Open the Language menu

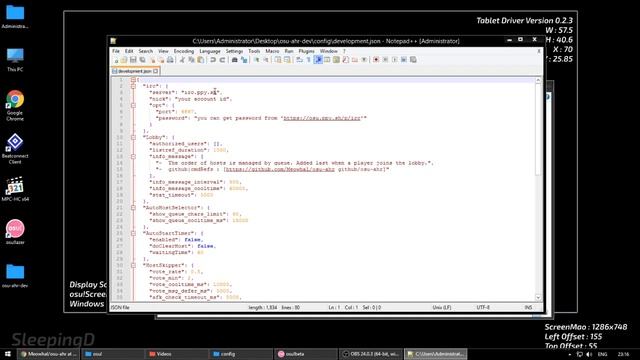click(x=210, y=51)
